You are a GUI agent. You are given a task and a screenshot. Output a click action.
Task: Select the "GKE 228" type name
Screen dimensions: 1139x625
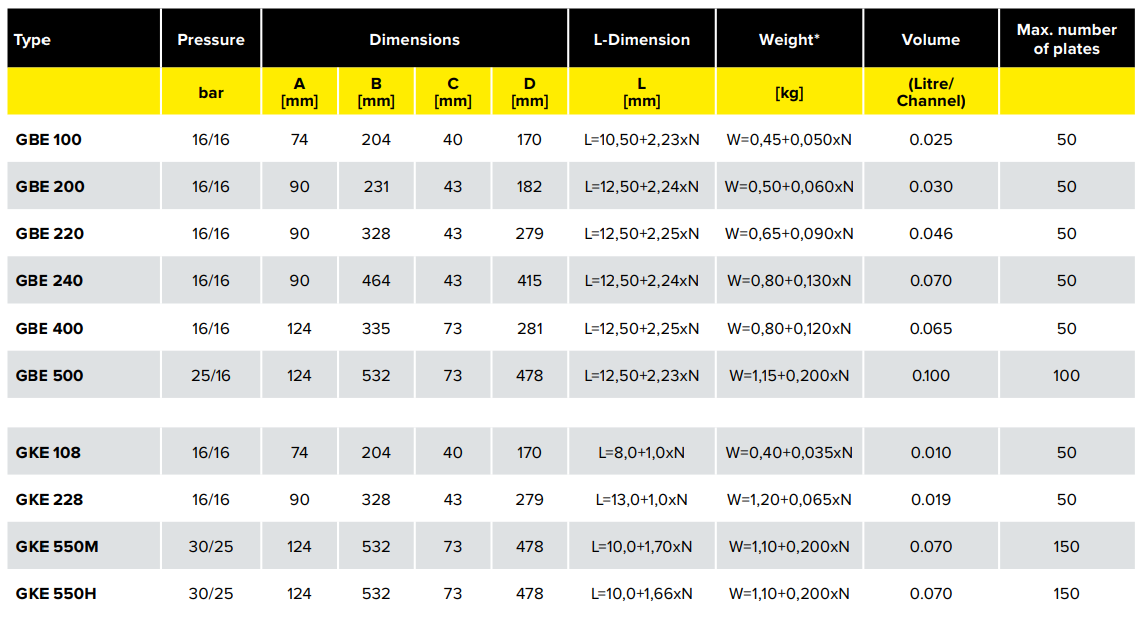49,500
